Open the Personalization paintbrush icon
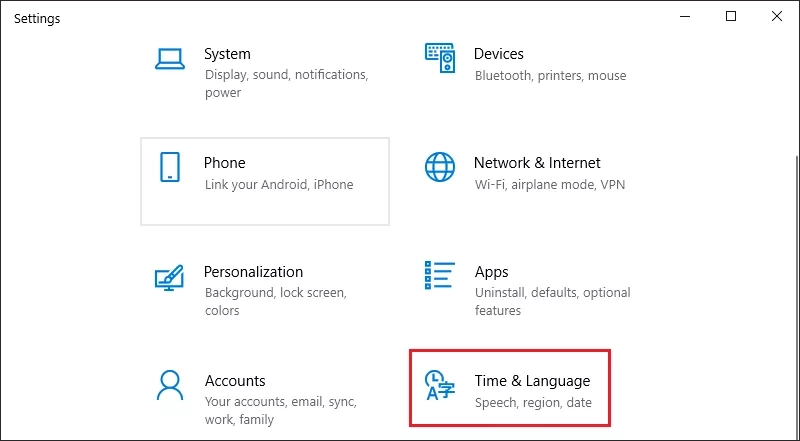Screen dimensions: 800x441 (169, 277)
